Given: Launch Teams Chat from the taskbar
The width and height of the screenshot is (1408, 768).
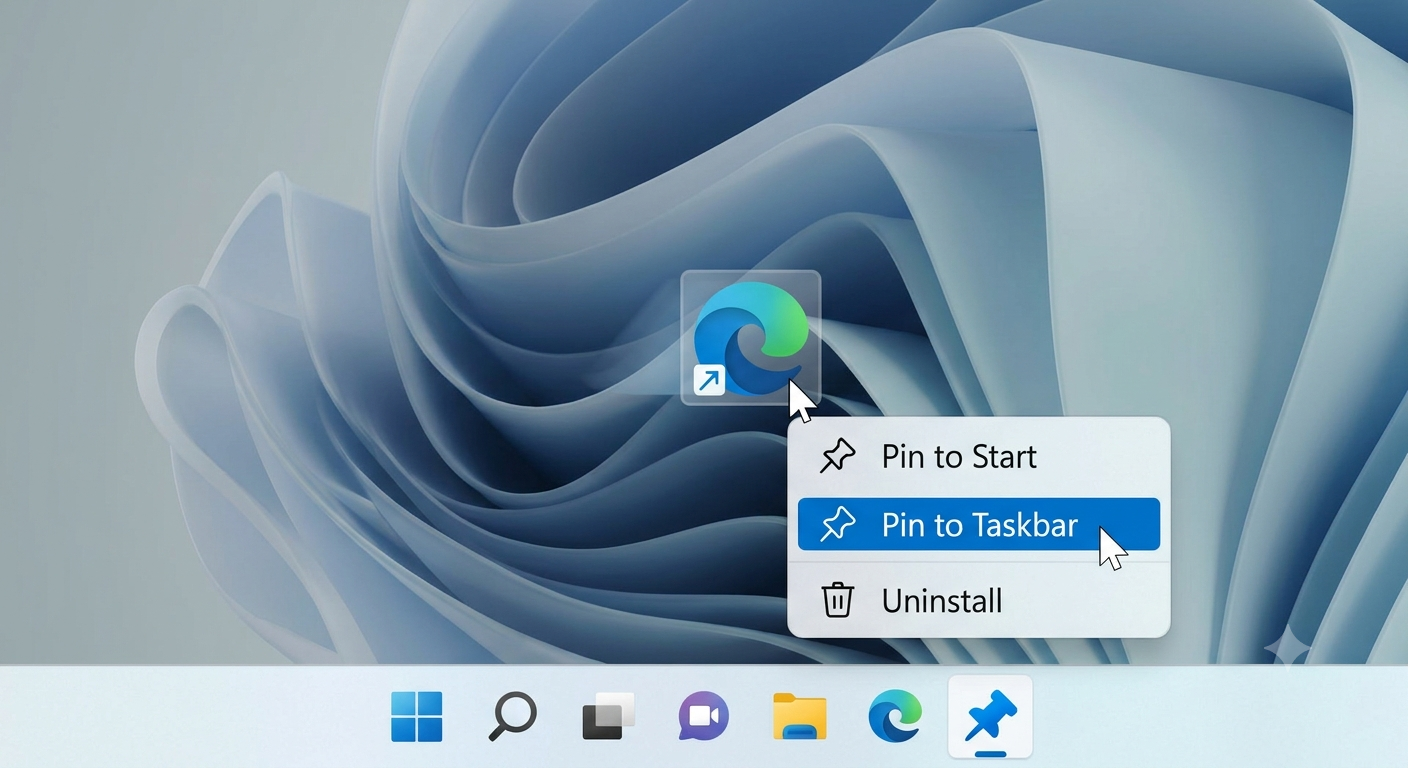Looking at the screenshot, I should [x=703, y=717].
